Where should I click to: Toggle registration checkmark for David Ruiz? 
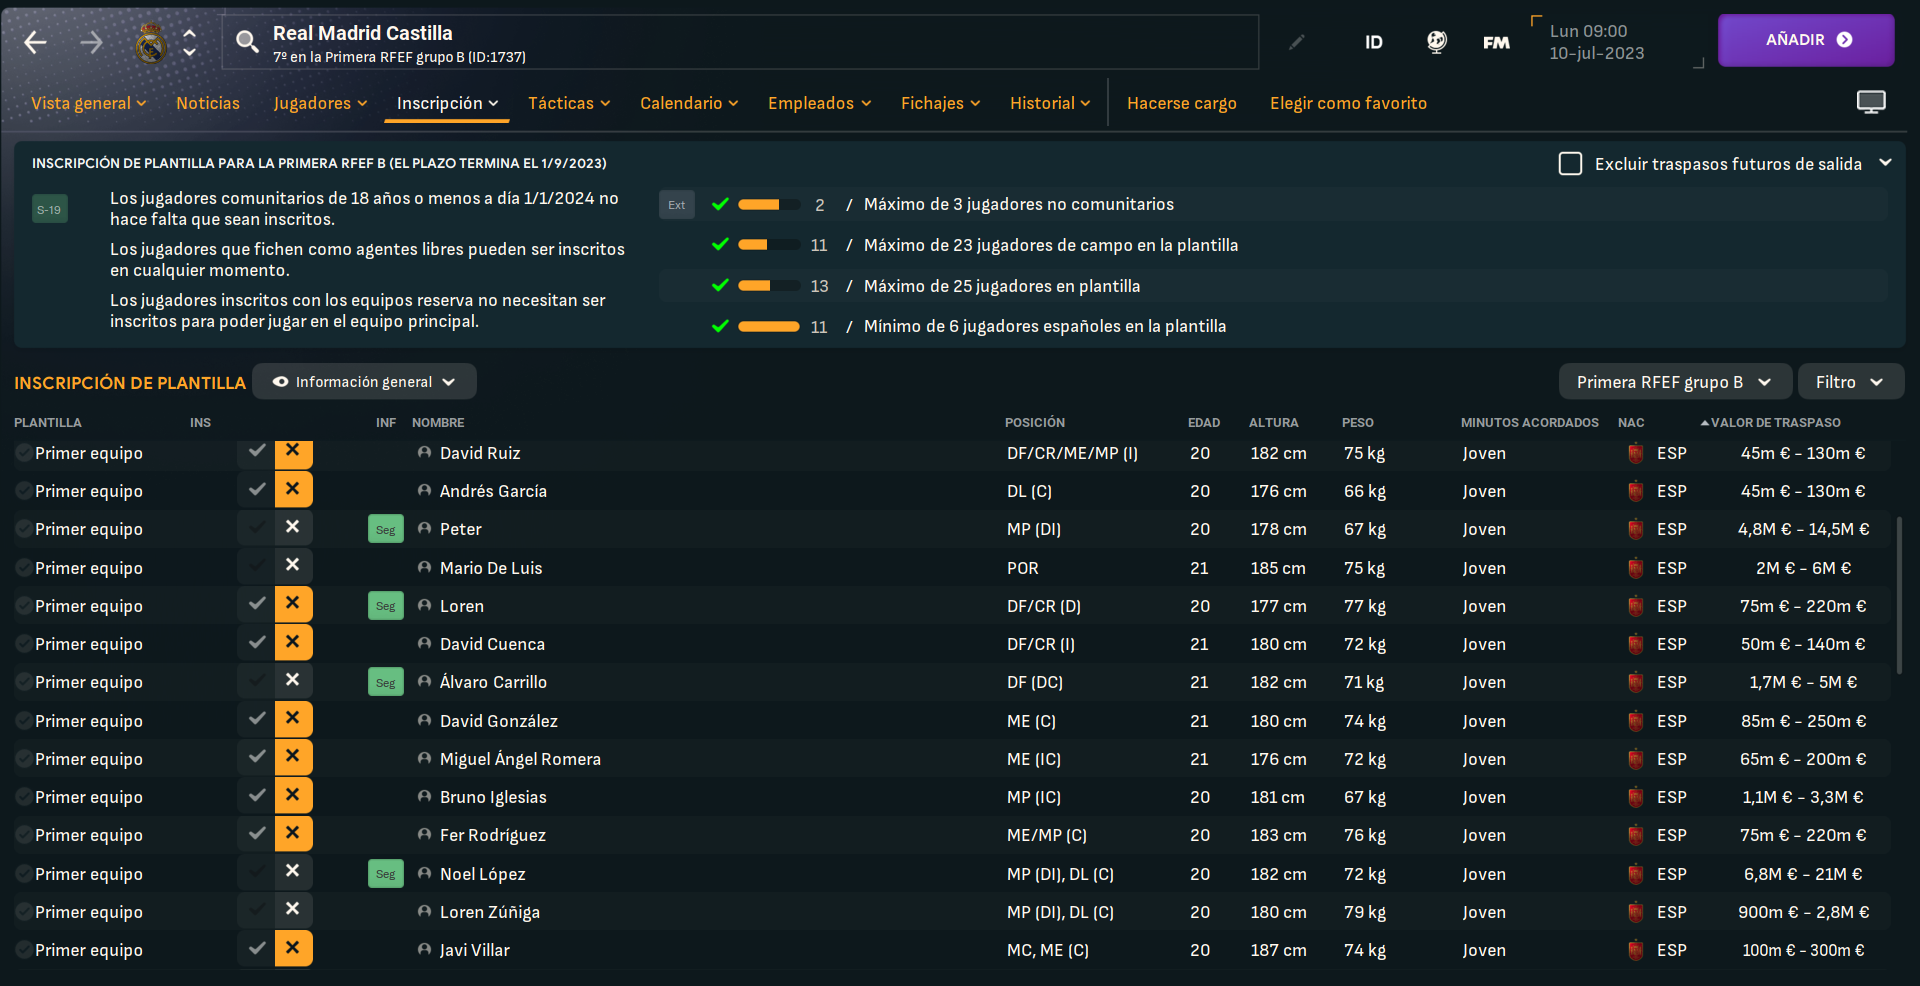click(x=257, y=452)
